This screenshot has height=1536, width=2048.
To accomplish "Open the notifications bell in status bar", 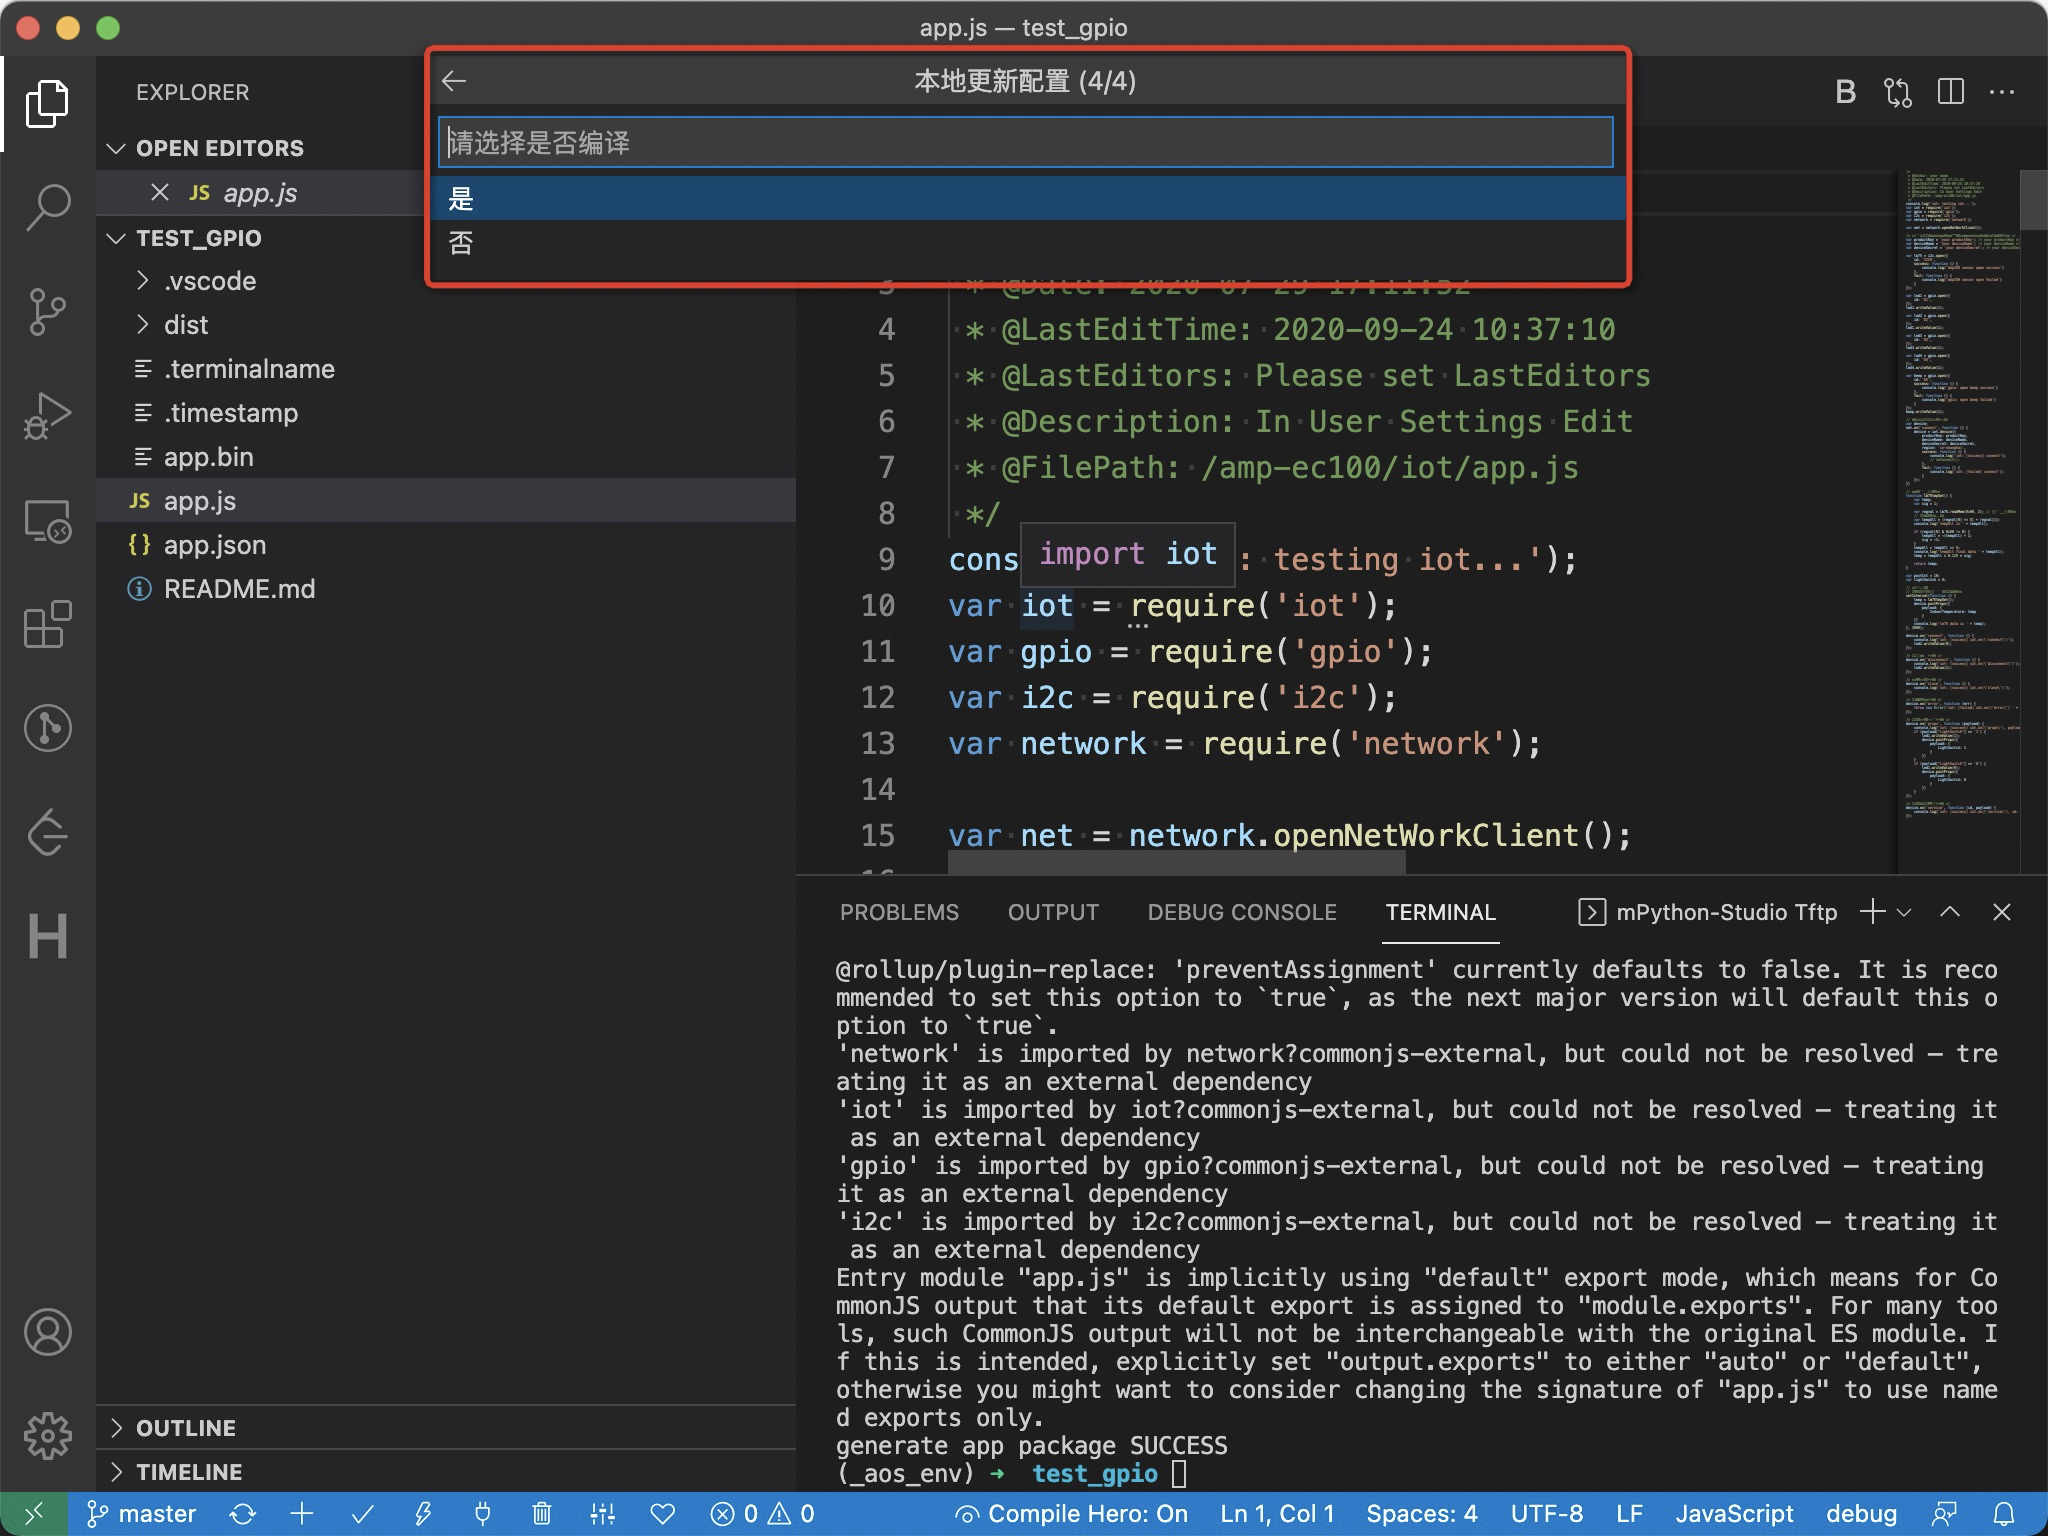I will pyautogui.click(x=2004, y=1514).
